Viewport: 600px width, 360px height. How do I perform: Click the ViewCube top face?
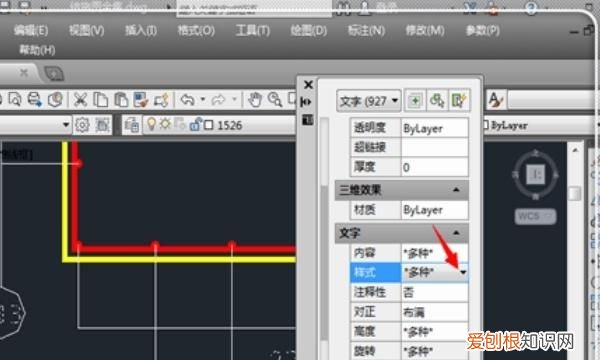536,175
